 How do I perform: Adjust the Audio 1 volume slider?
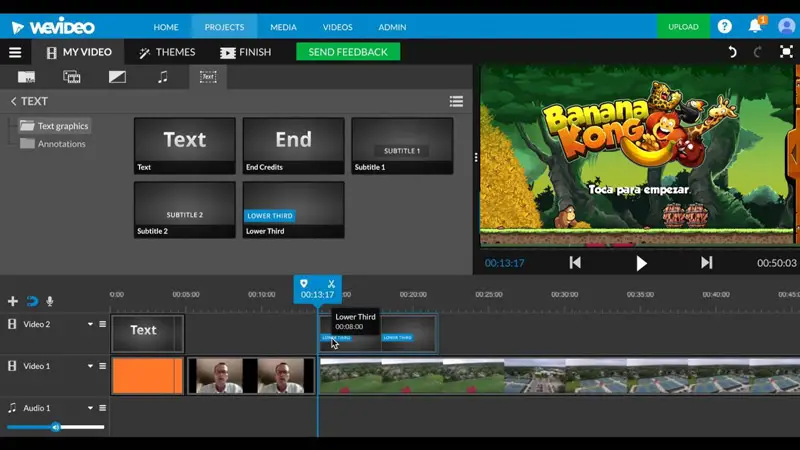point(56,427)
